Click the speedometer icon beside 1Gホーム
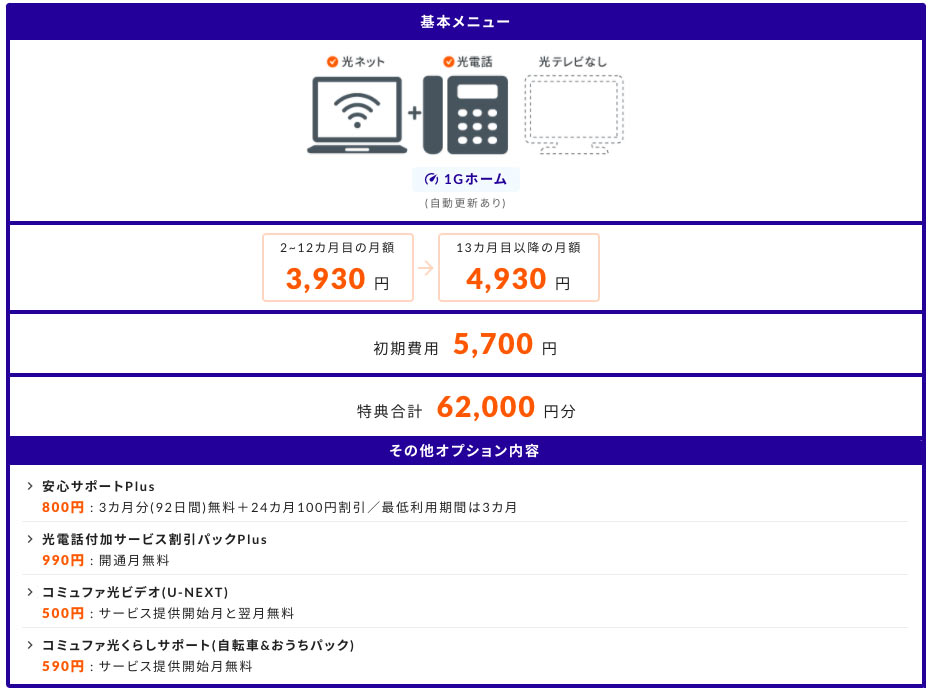Image resolution: width=930 pixels, height=690 pixels. click(431, 179)
